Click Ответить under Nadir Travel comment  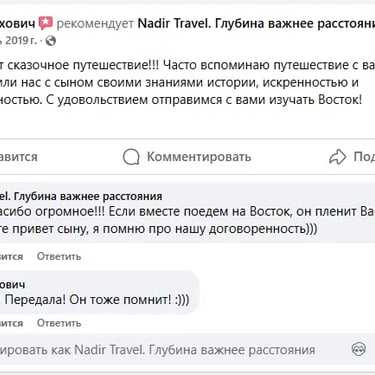coord(59,256)
